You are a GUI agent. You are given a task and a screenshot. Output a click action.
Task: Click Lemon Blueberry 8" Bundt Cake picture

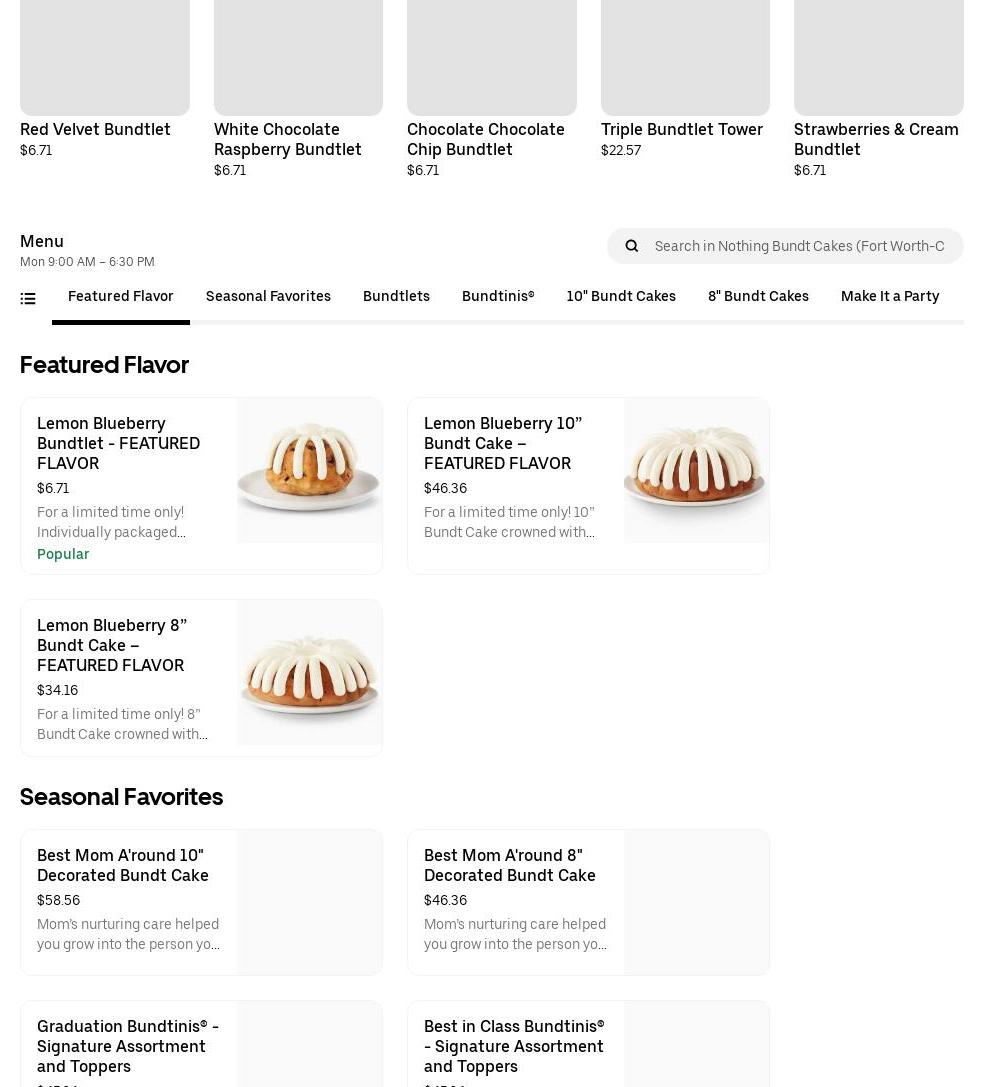pos(309,672)
